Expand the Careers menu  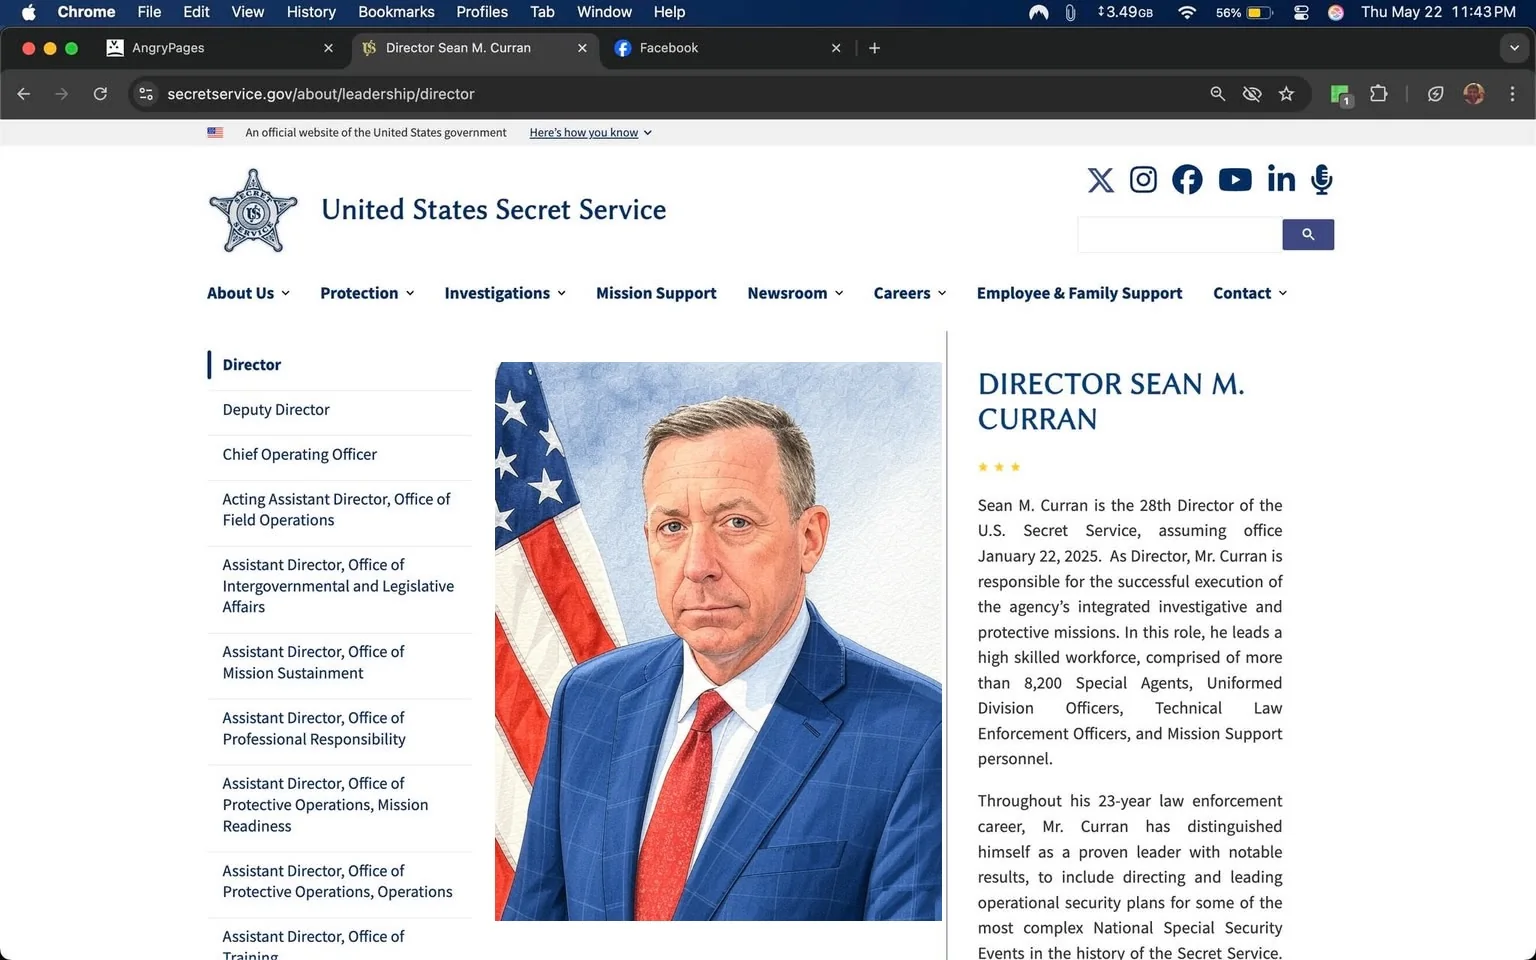[910, 293]
